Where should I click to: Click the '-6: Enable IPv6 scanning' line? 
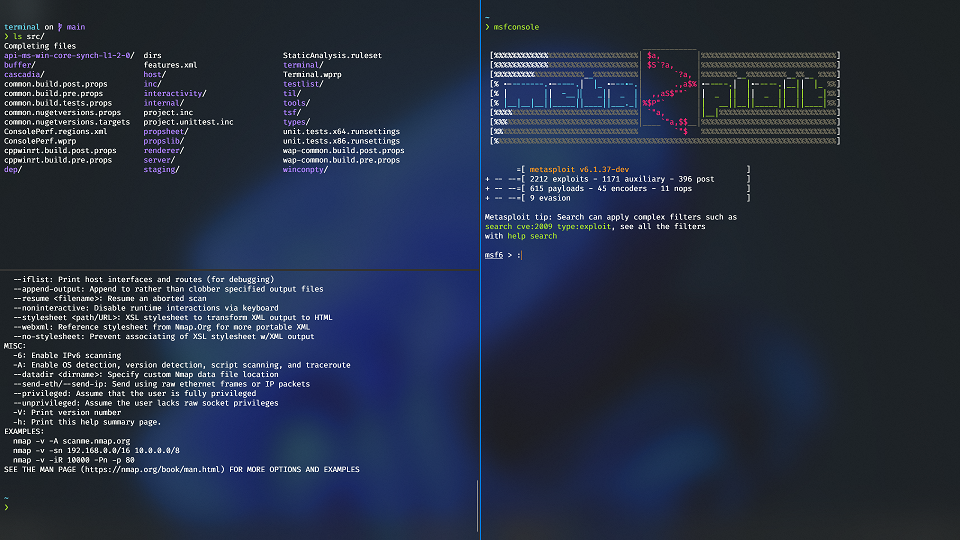pyautogui.click(x=67, y=356)
